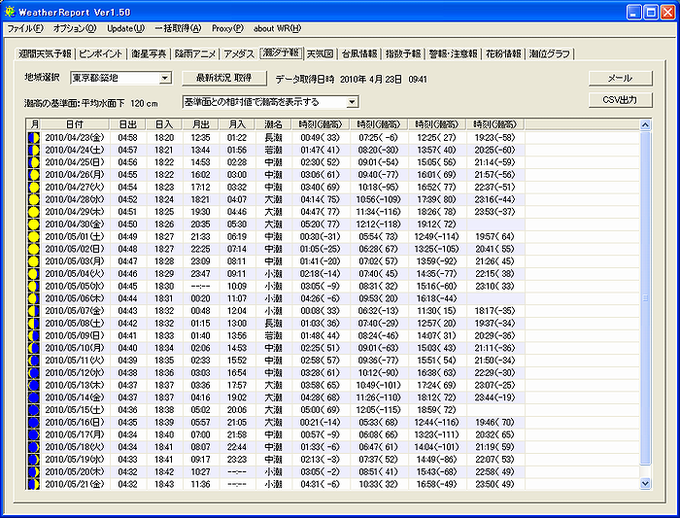Switch to the 花粉情報 tab
Viewport: 680px width, 518px height.
[503, 54]
